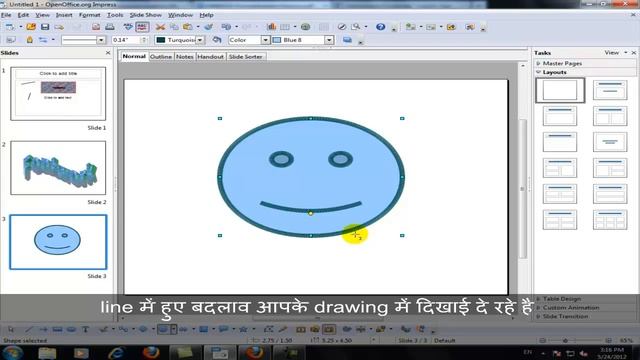This screenshot has height=360, width=640.
Task: Click the line width stepper
Action: [x=144, y=40]
